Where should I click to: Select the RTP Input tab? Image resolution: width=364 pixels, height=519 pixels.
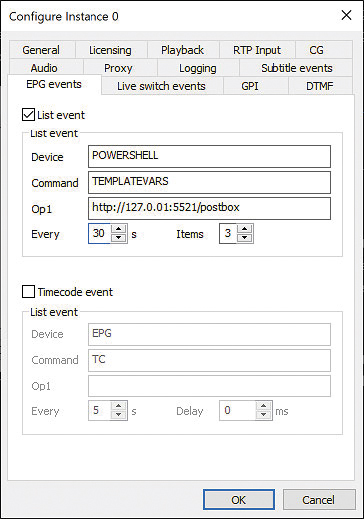[257, 50]
